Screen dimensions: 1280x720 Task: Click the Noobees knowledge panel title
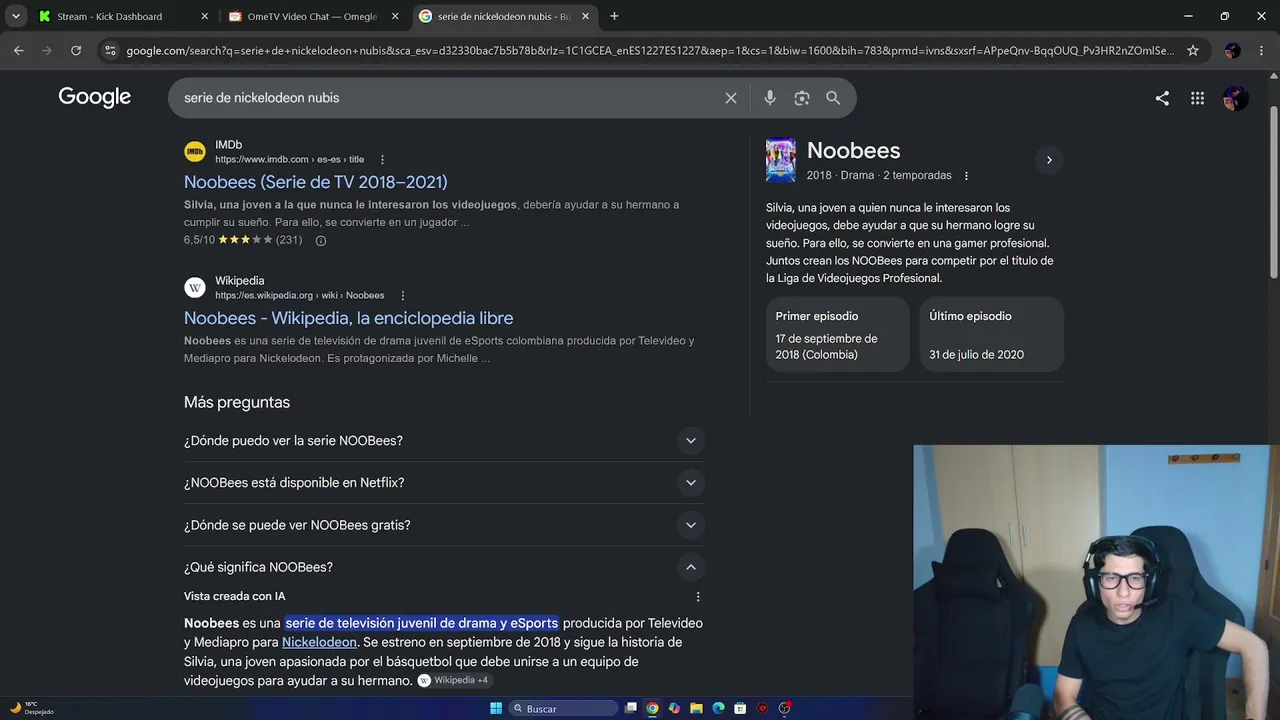854,151
